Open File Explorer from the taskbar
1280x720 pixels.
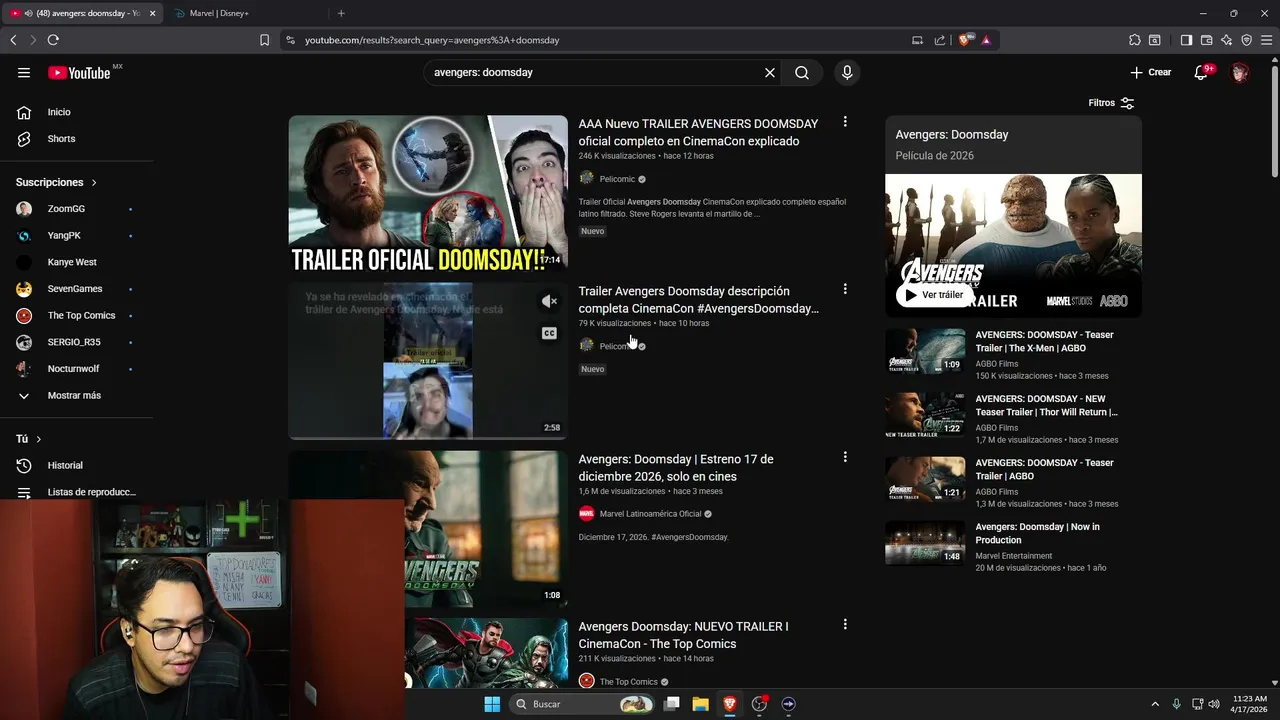point(701,704)
